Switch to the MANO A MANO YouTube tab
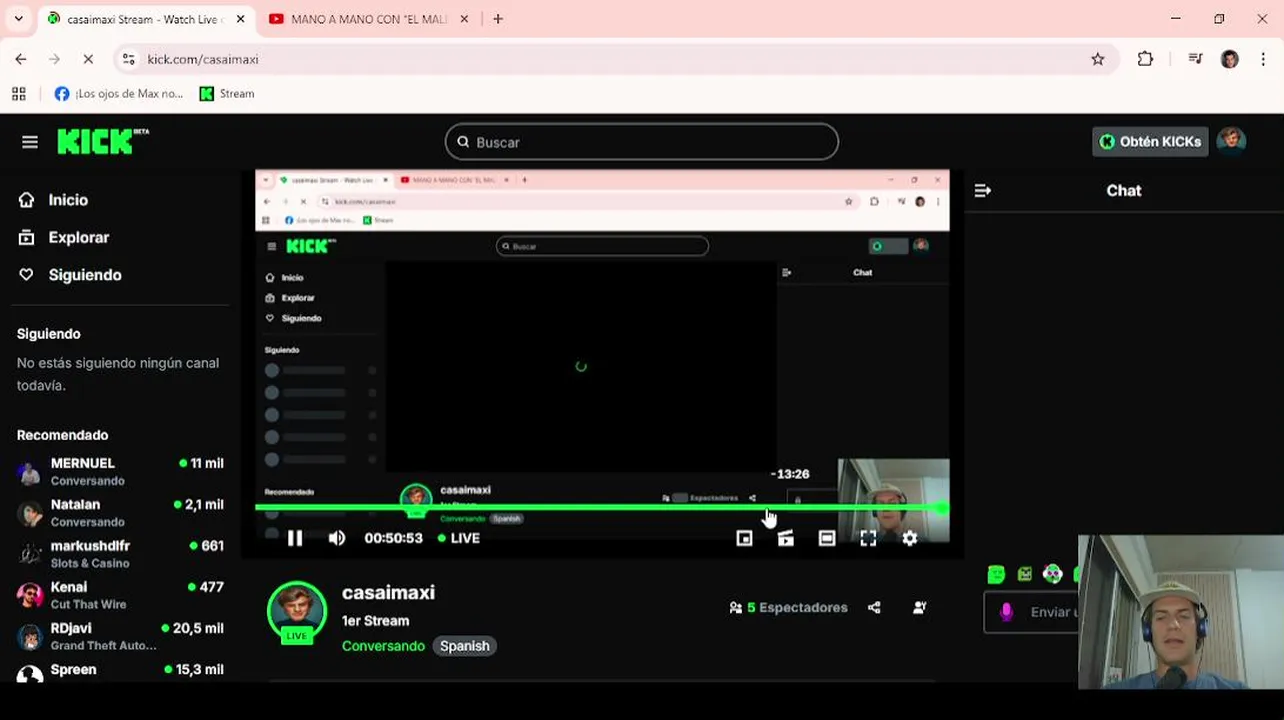 [x=368, y=19]
